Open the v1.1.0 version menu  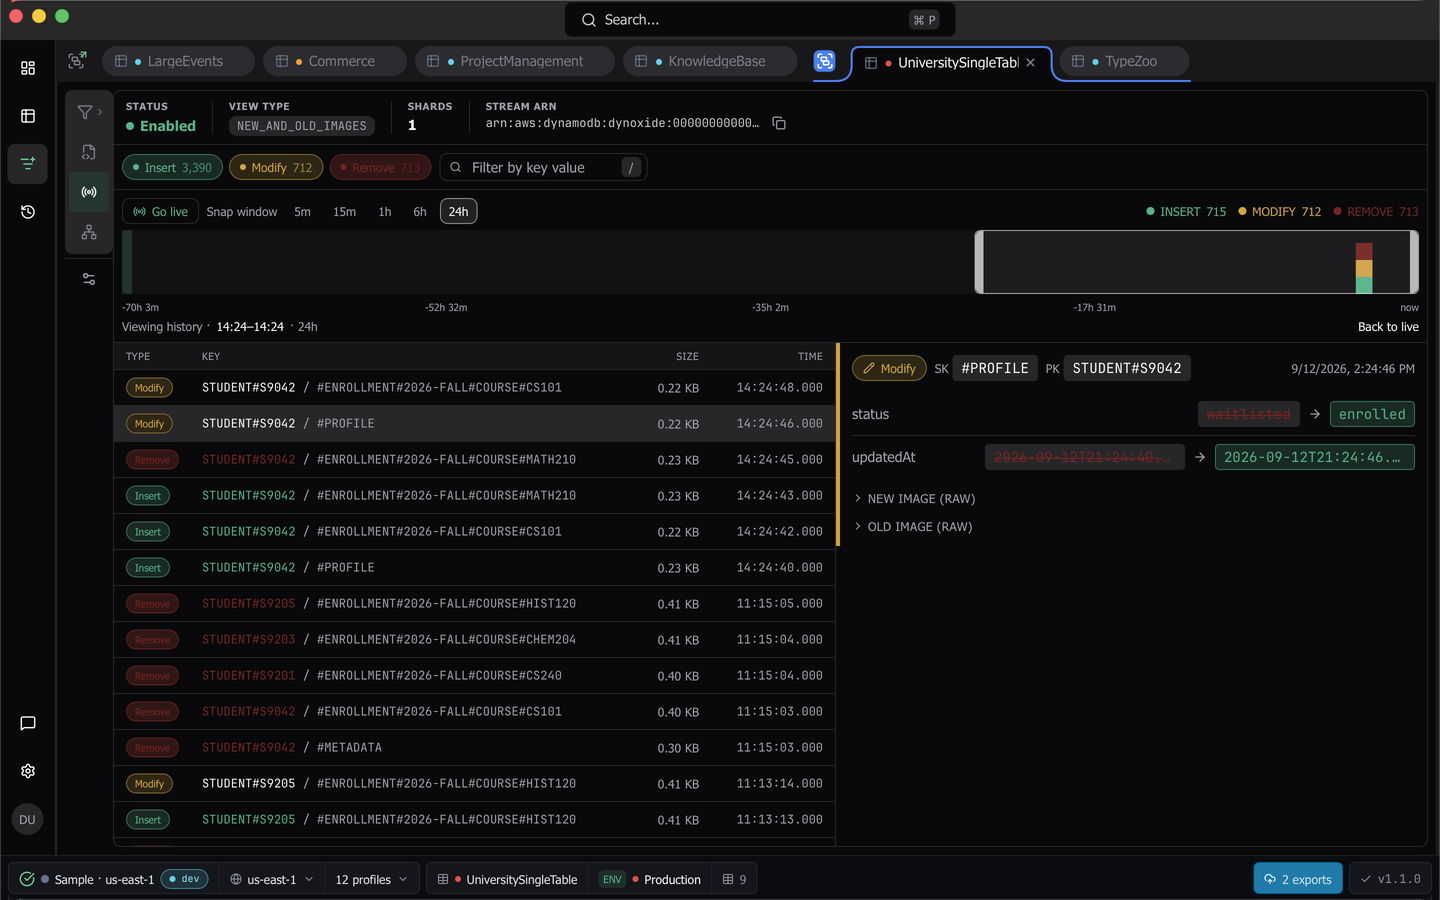[x=1390, y=879]
